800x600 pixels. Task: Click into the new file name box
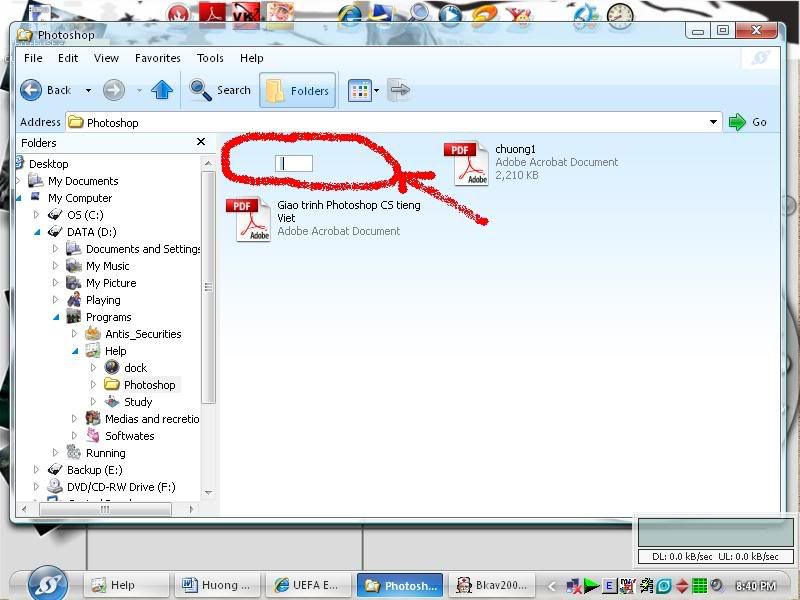pyautogui.click(x=294, y=163)
